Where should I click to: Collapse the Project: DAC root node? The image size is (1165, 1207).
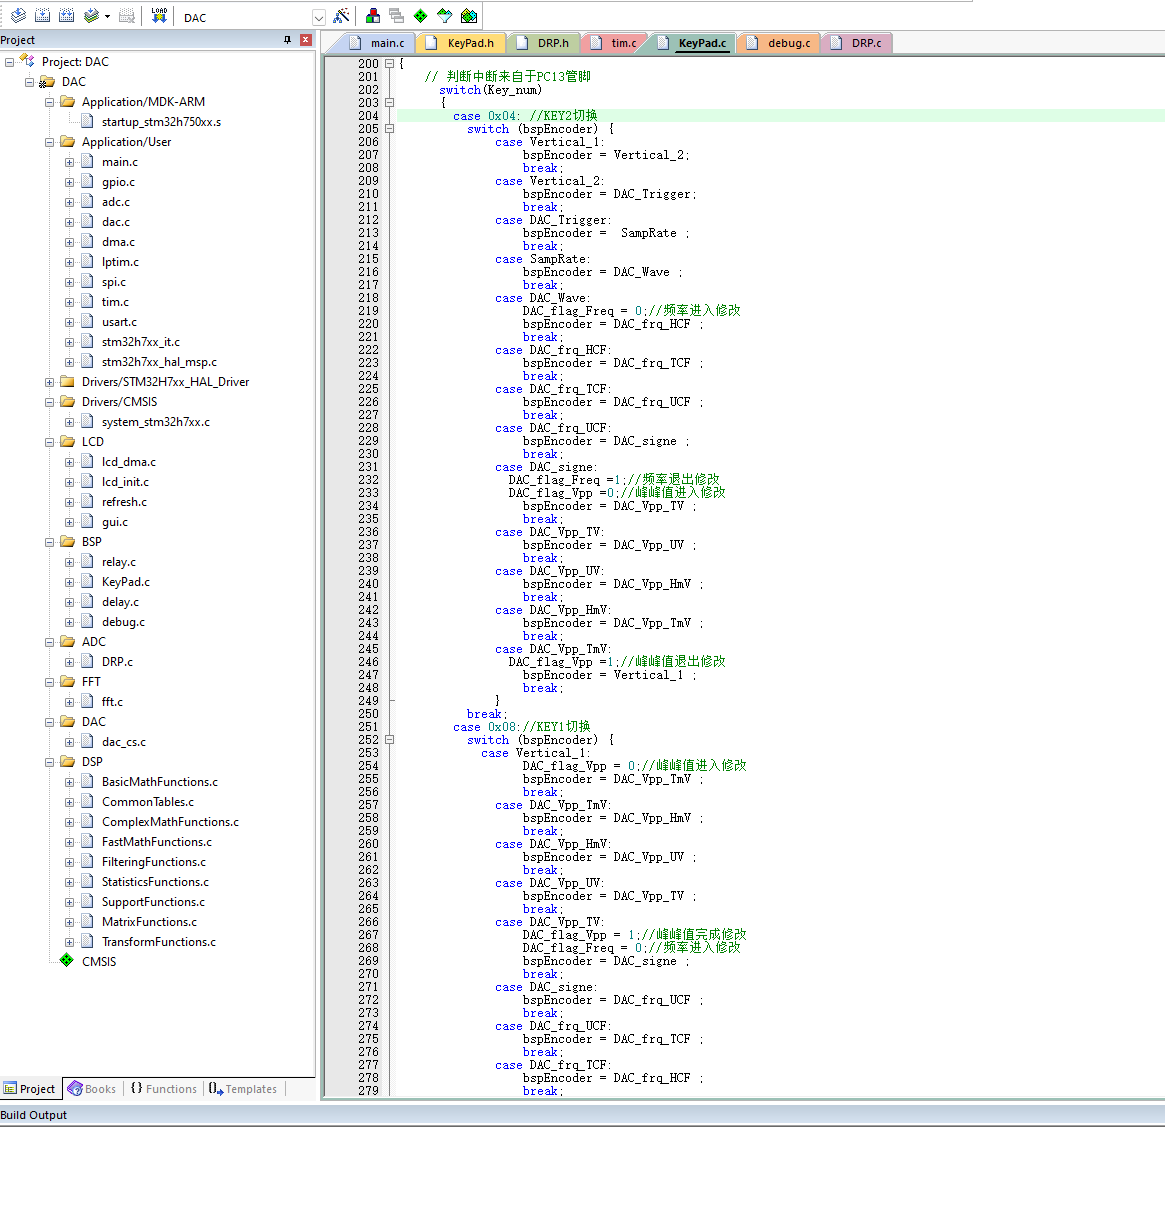point(9,62)
